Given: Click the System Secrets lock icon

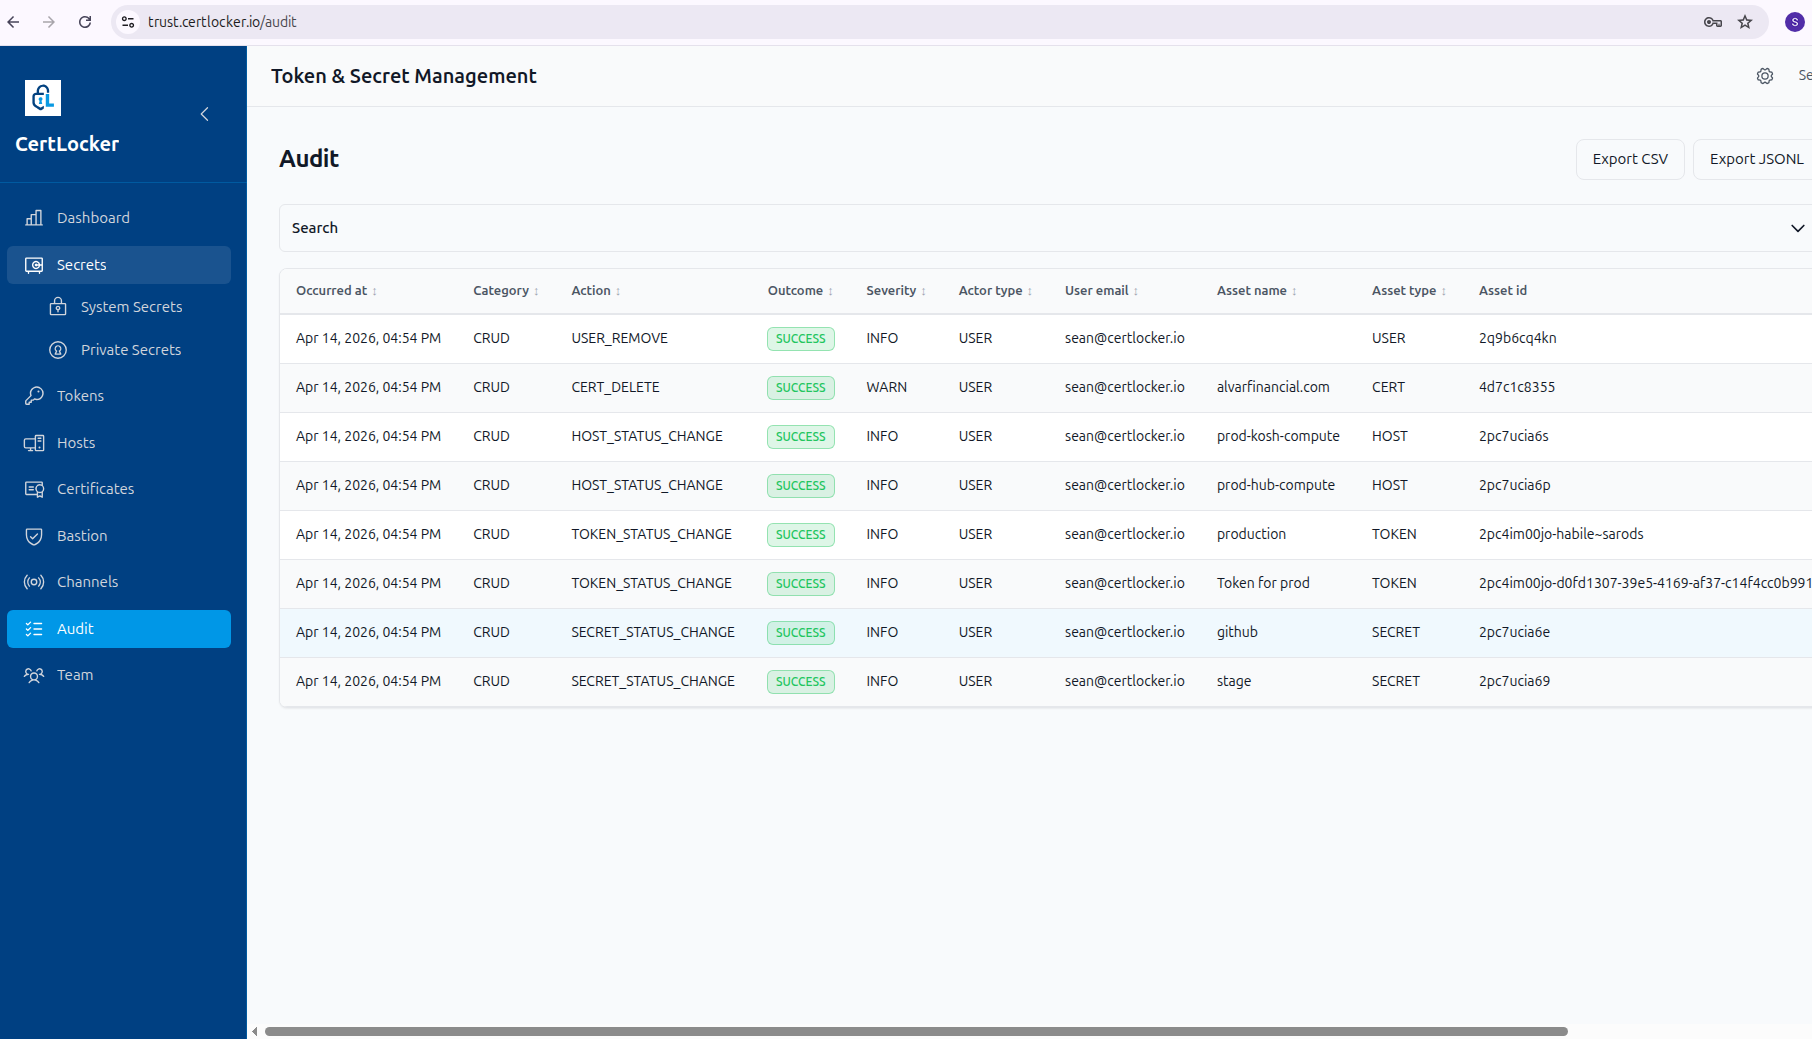Looking at the screenshot, I should tap(58, 307).
